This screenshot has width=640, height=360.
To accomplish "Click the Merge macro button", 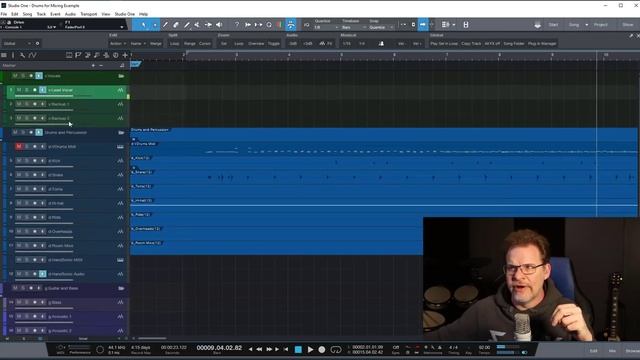I will tap(156, 44).
